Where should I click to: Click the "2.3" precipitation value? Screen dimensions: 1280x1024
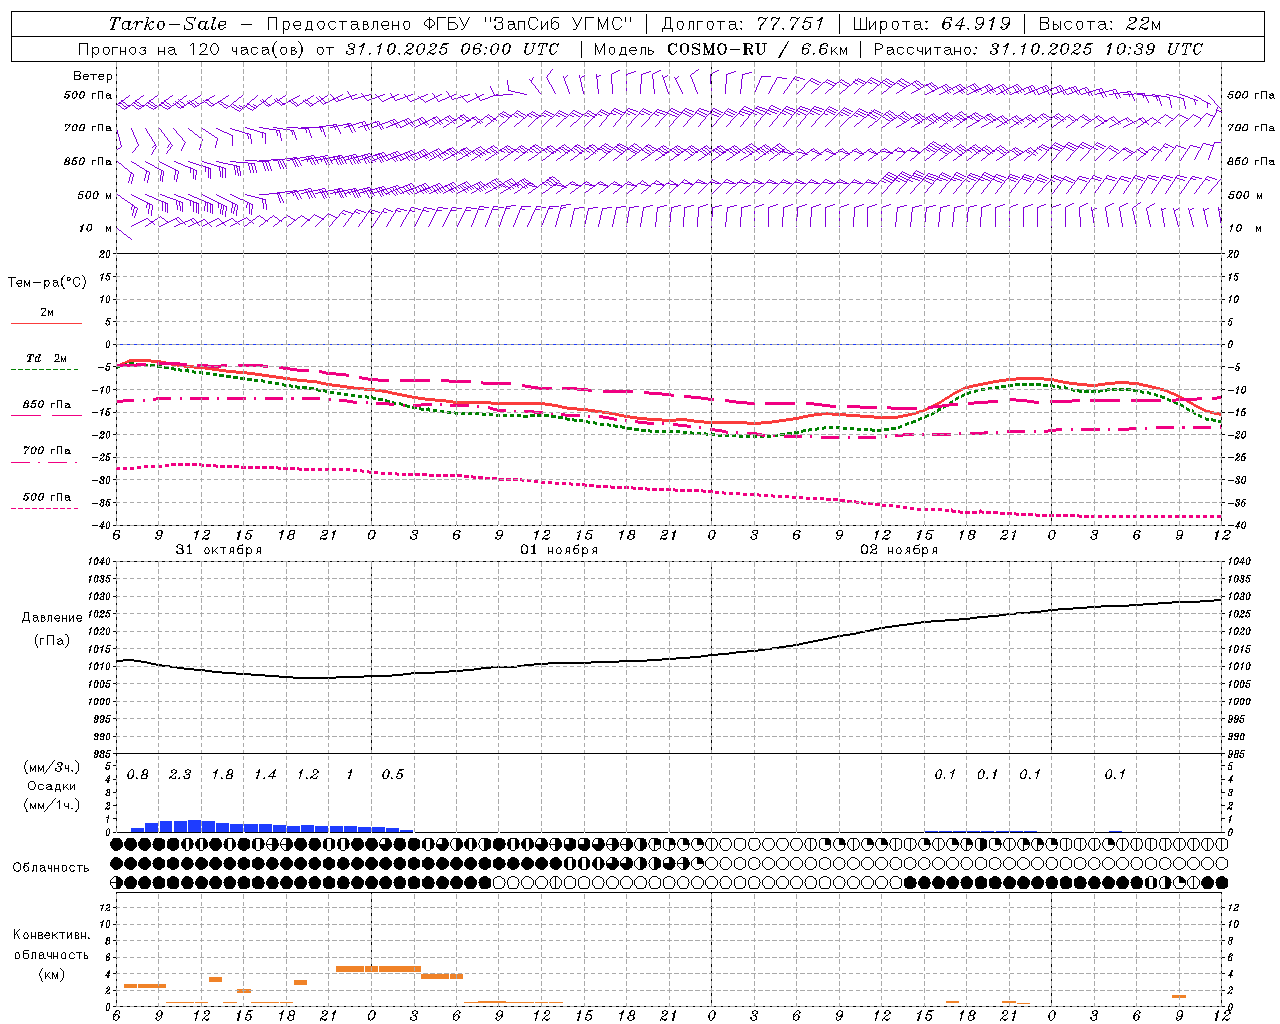180,775
